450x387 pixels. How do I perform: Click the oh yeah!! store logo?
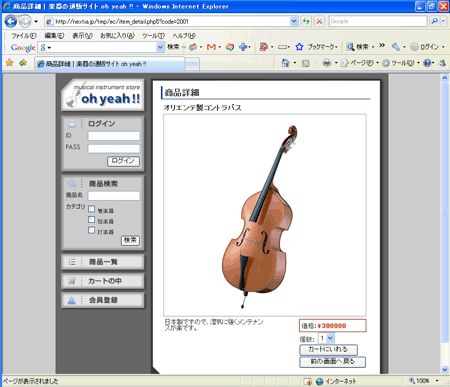point(103,95)
